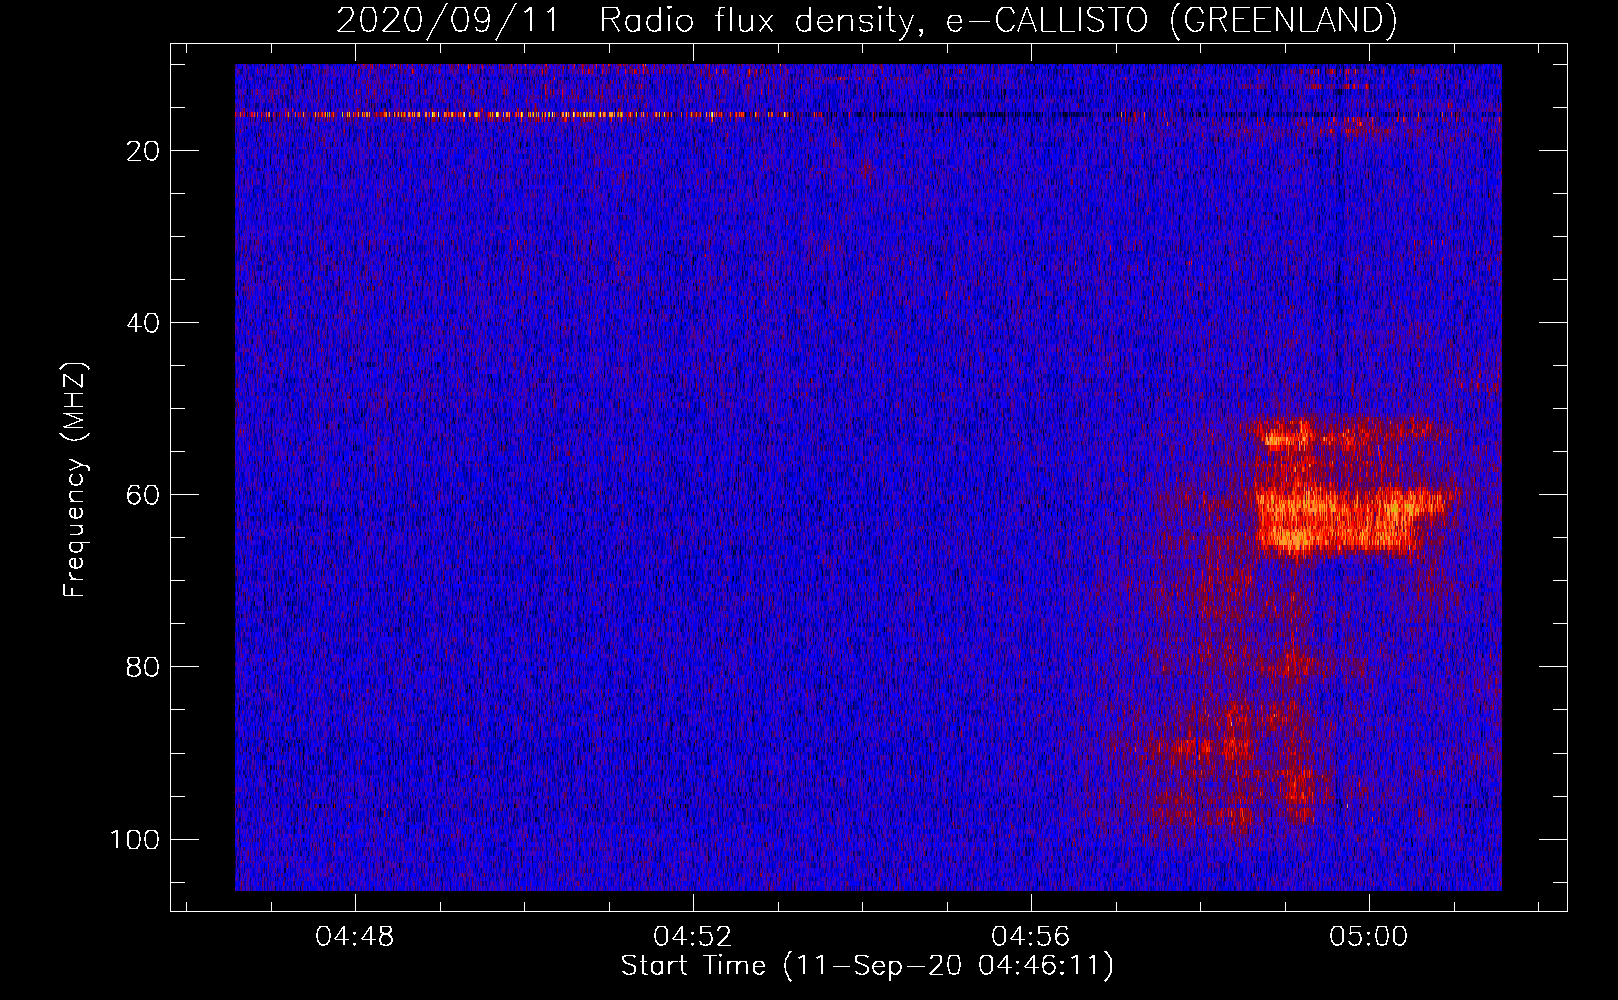The width and height of the screenshot is (1618, 1000).
Task: Click the '40' frequency tick label
Action: click(143, 323)
